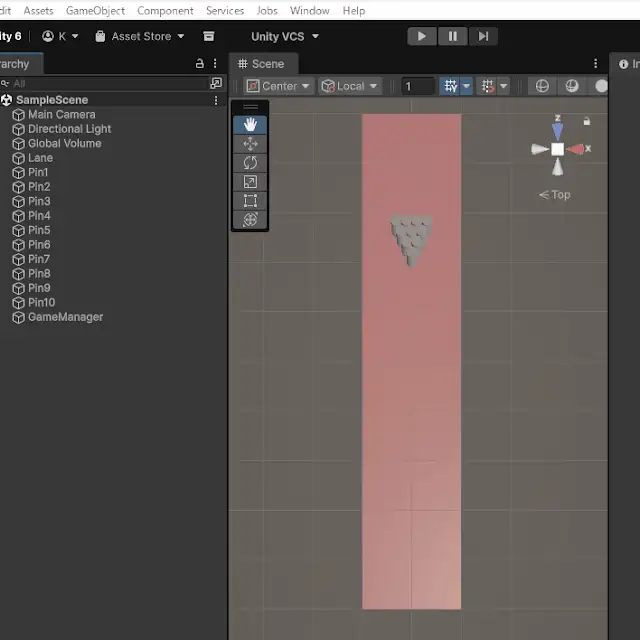Open the Local rotation dropdown
Image resolution: width=640 pixels, height=640 pixels.
coord(350,86)
